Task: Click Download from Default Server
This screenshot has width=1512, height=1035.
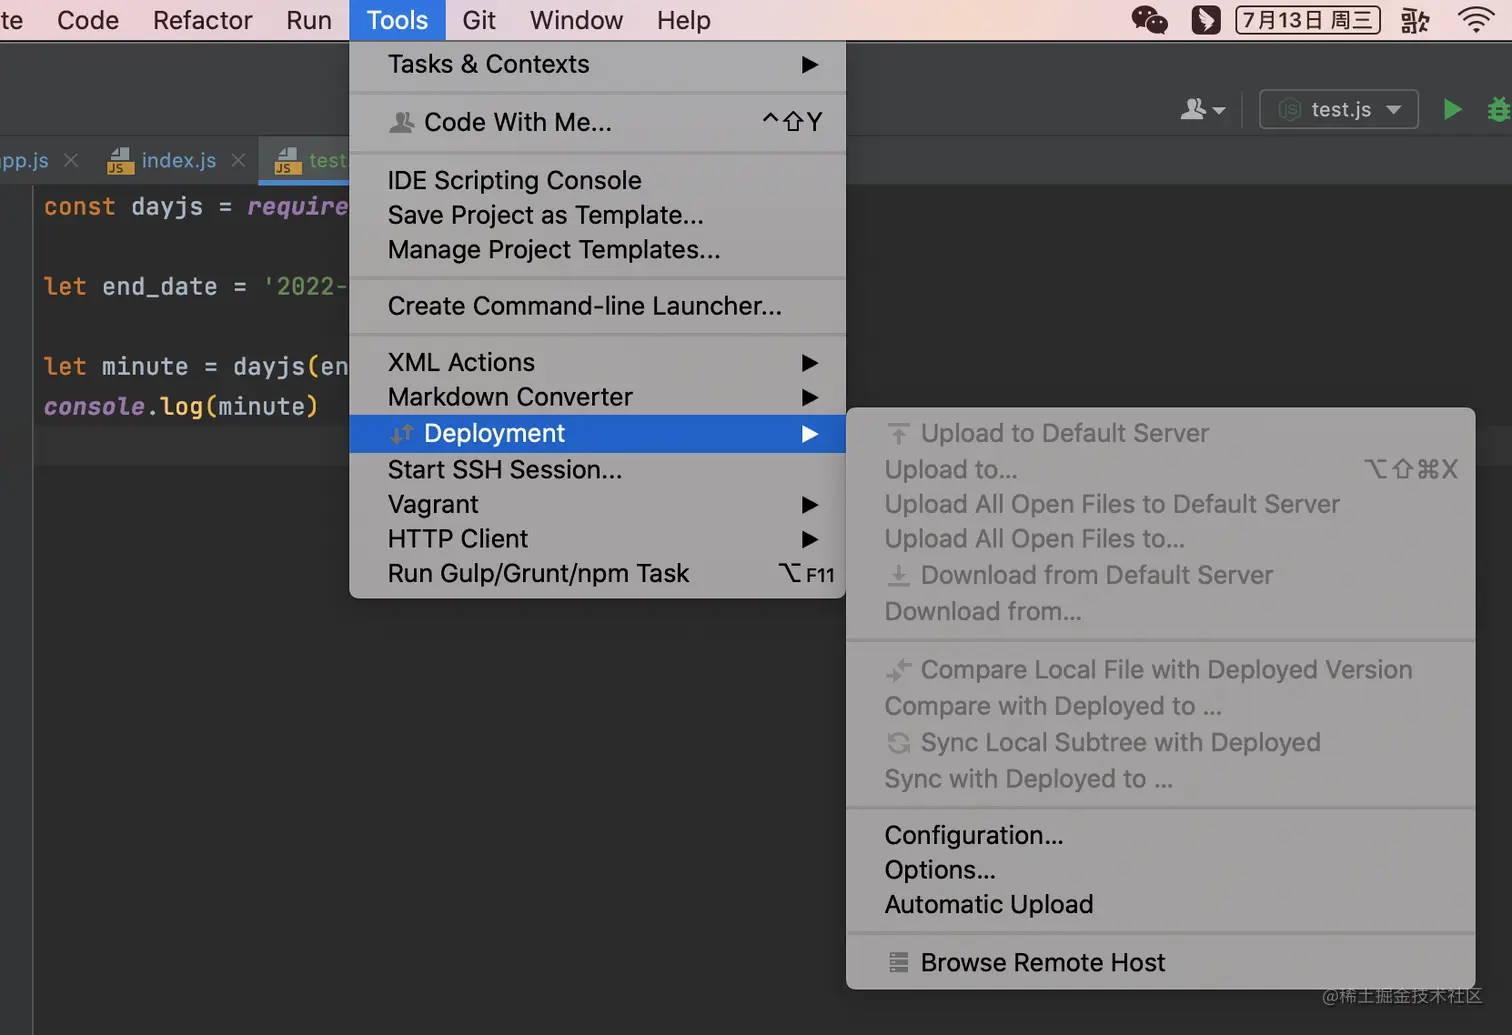Action: (1160, 575)
